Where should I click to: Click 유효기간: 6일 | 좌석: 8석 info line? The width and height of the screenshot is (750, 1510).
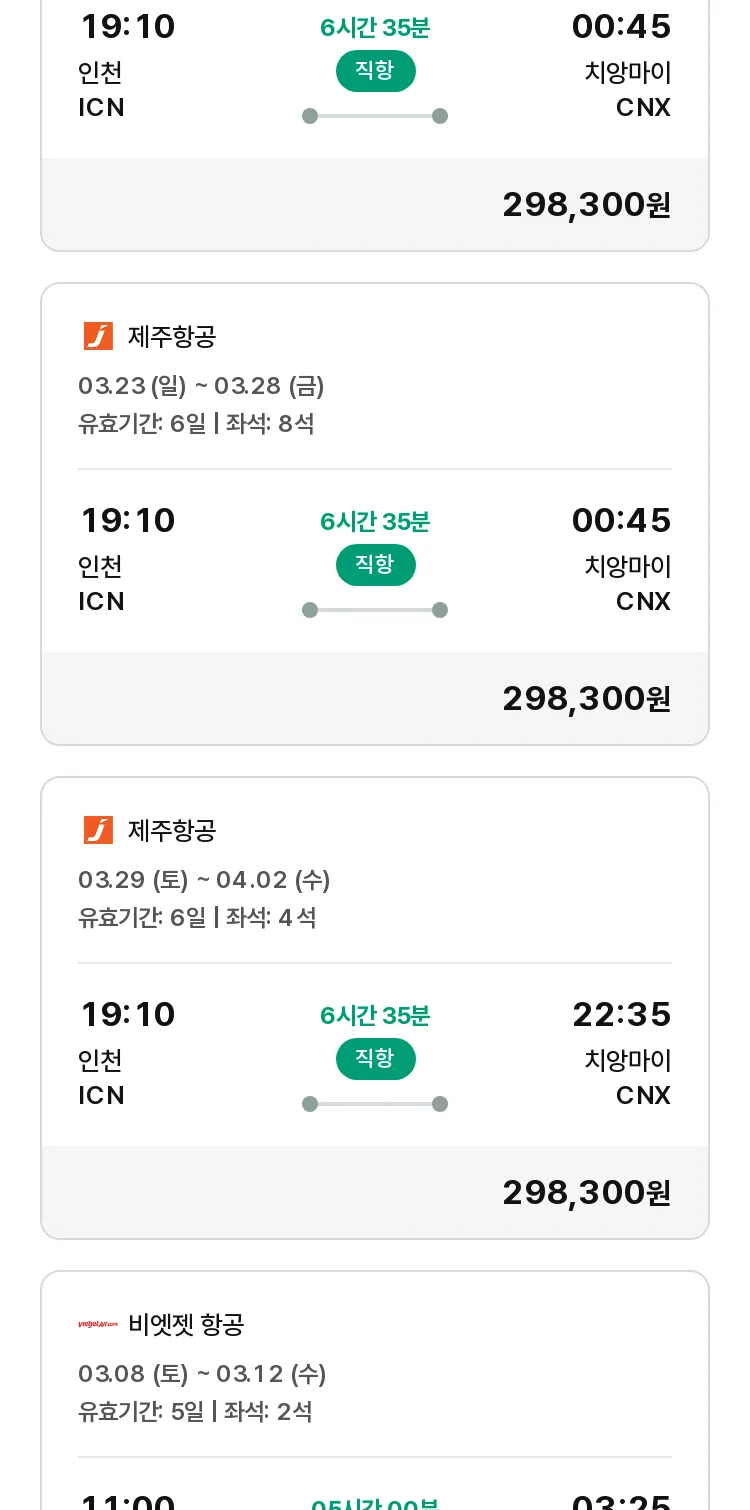point(196,424)
